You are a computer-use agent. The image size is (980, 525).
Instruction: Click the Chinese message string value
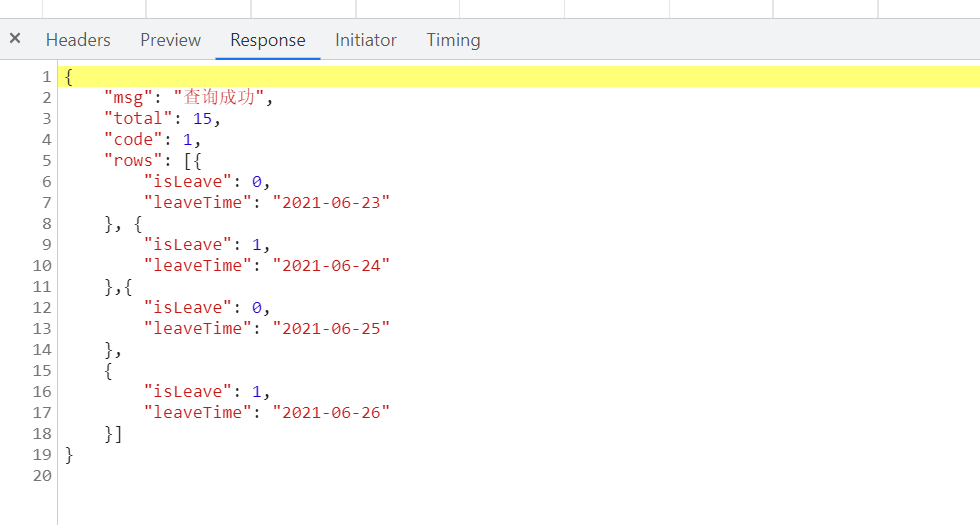(x=219, y=97)
